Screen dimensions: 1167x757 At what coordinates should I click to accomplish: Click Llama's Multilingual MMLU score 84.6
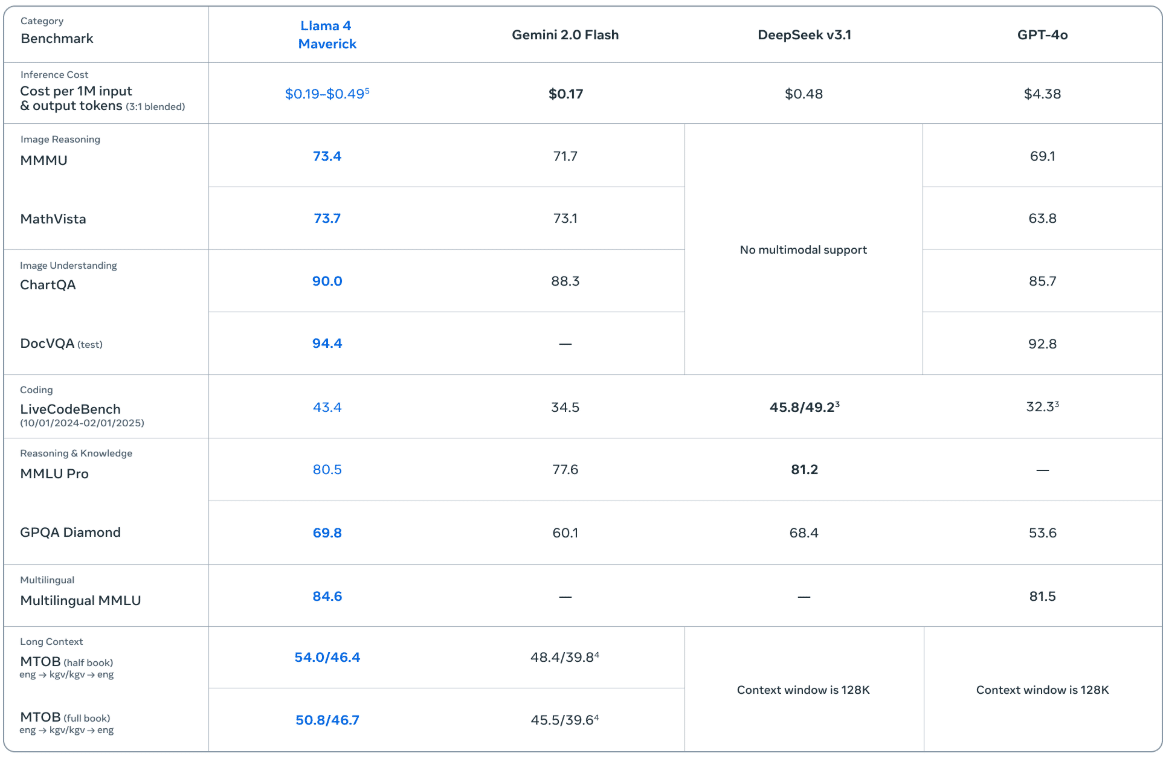pos(327,597)
